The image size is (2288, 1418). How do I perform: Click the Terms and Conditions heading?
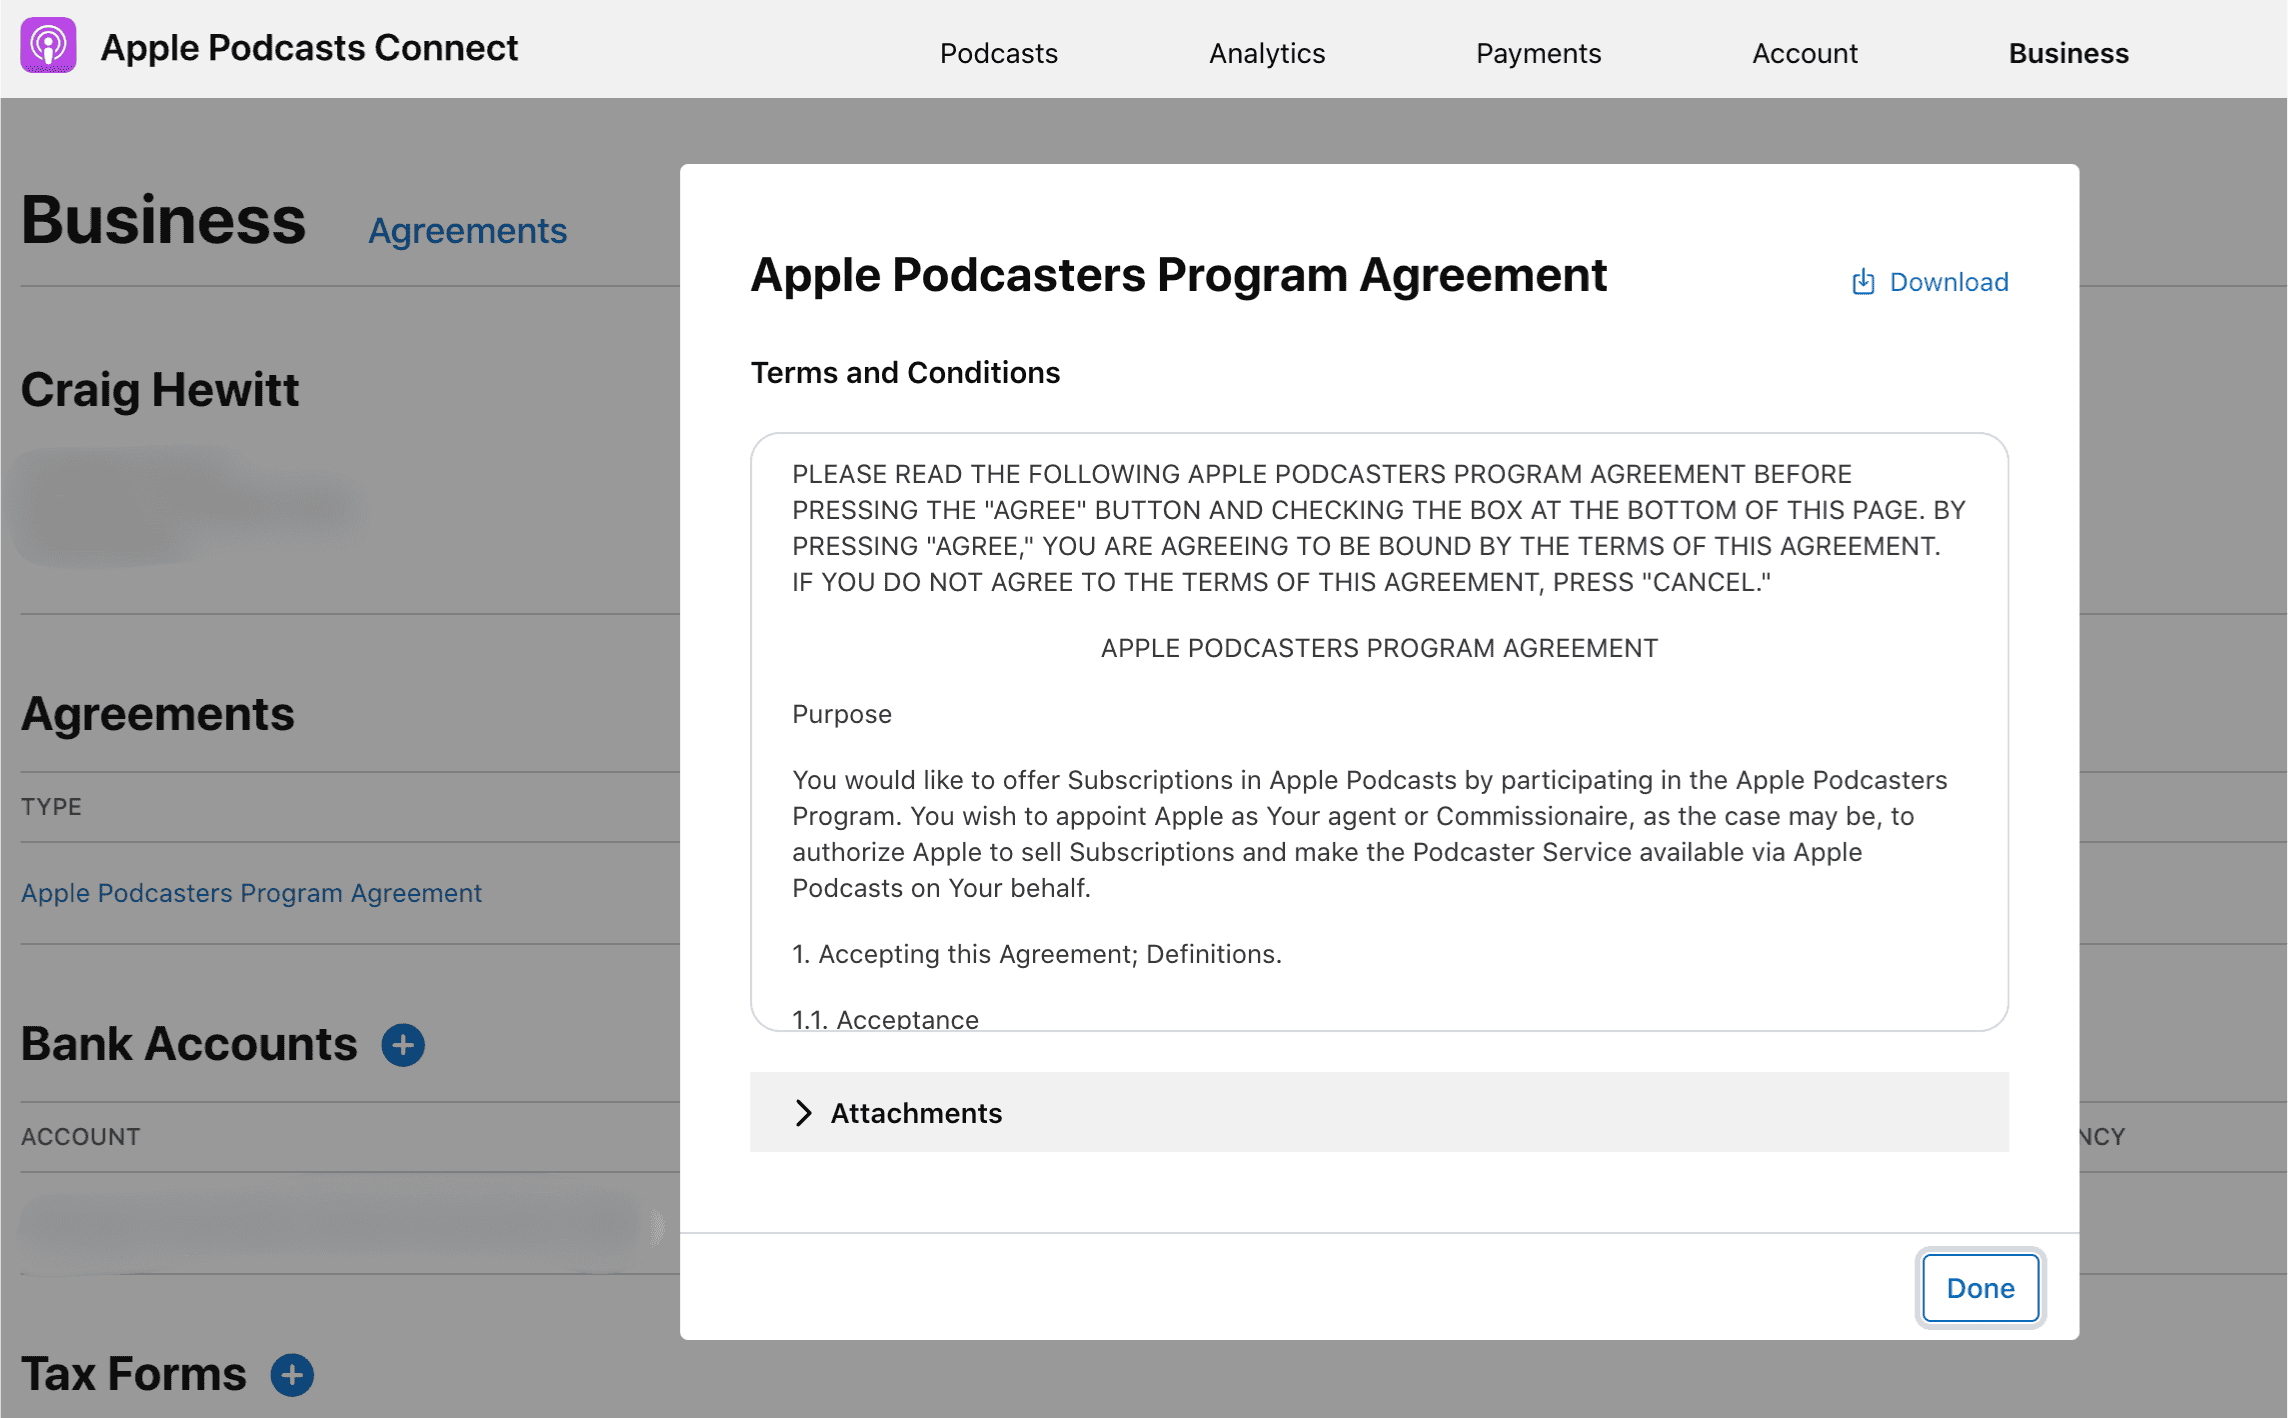pyautogui.click(x=905, y=373)
